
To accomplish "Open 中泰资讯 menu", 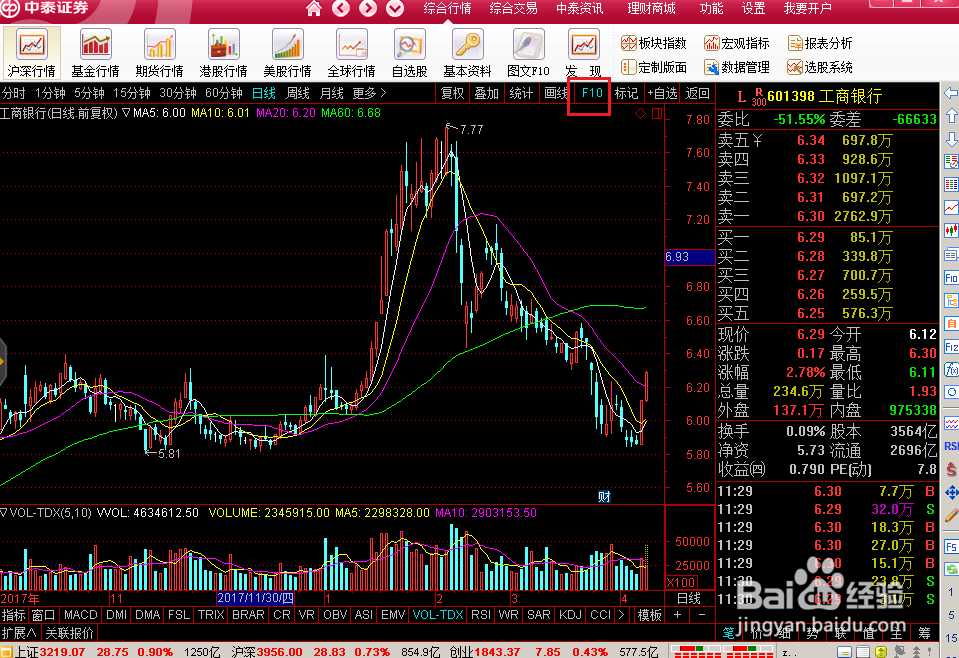I will (579, 9).
